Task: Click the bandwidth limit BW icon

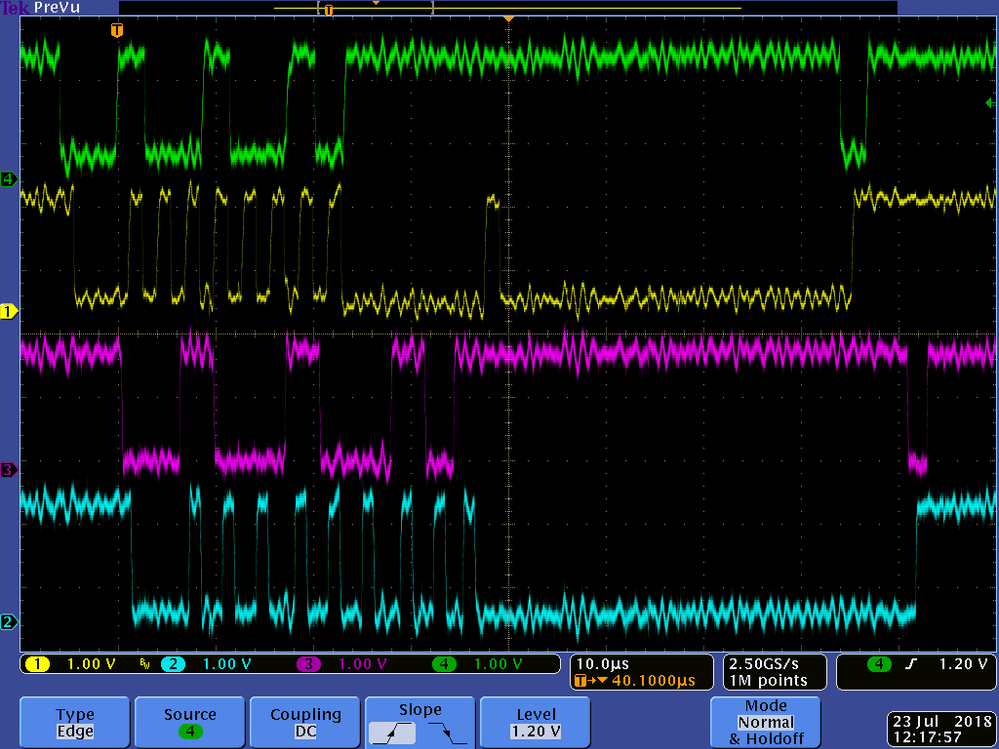Action: (x=145, y=665)
